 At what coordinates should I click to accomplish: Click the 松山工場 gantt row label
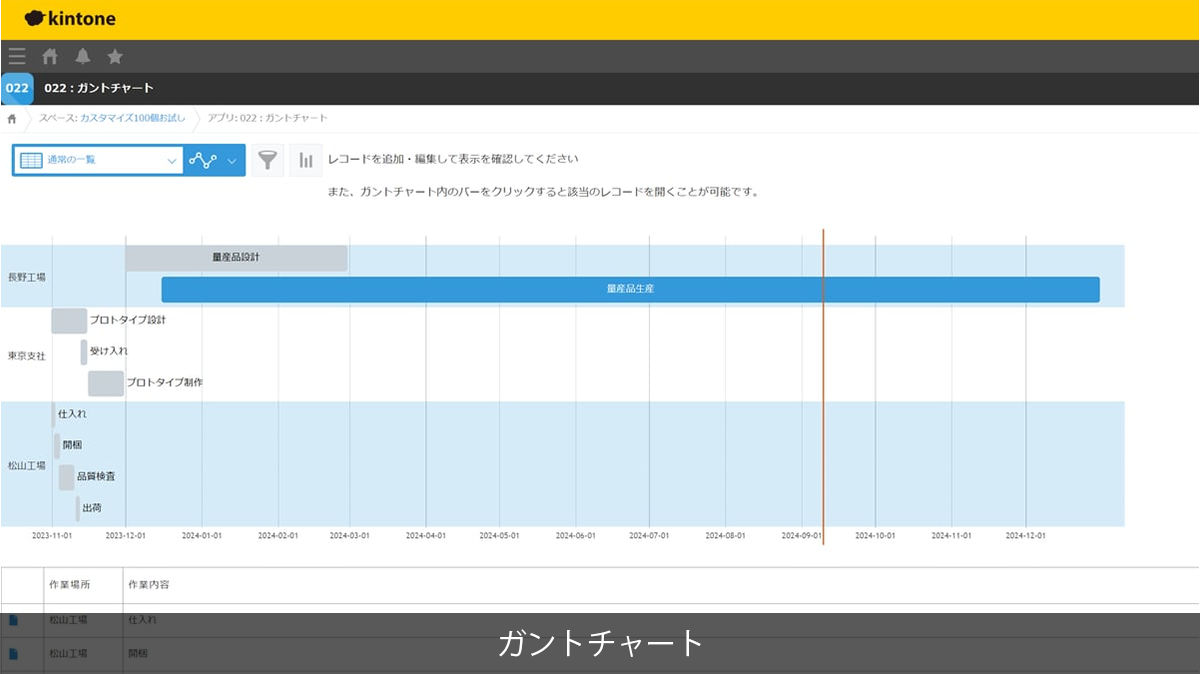point(26,465)
